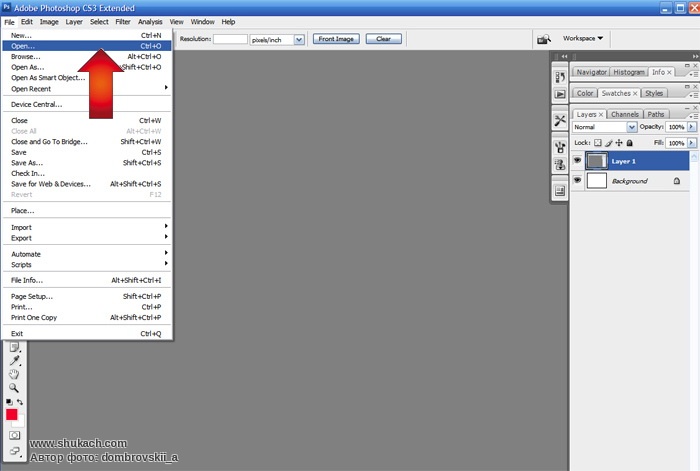This screenshot has height=471, width=700.
Task: Swap foreground and background colors
Action: (x=20, y=402)
